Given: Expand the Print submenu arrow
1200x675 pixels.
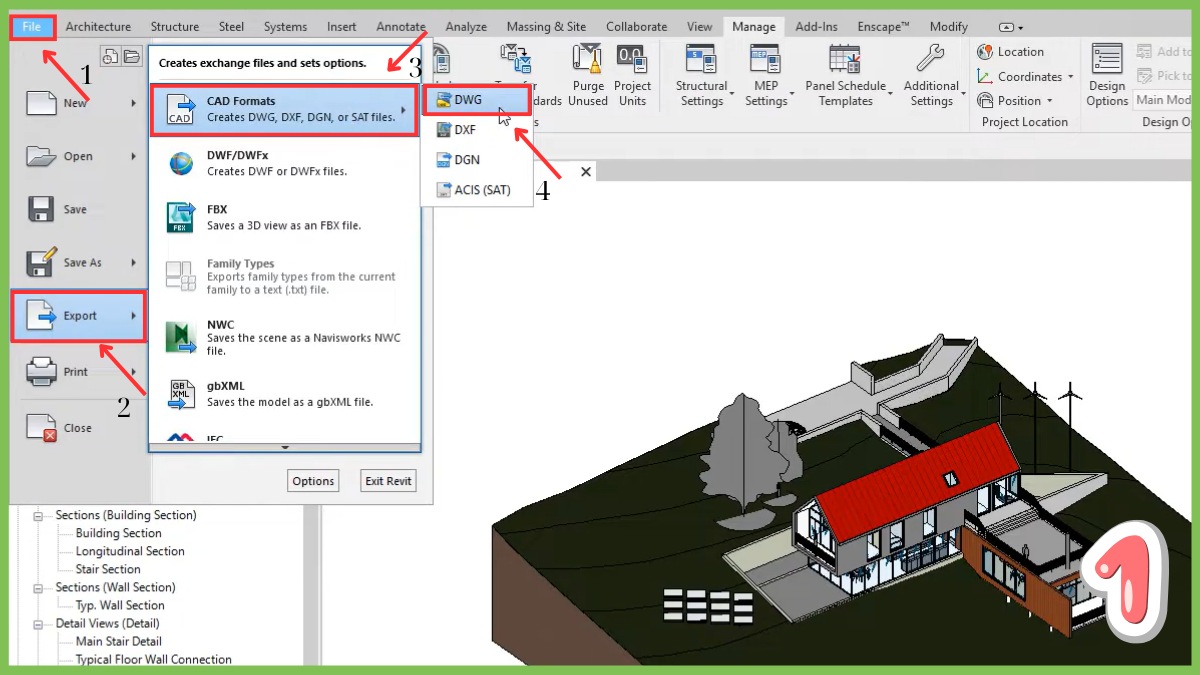Looking at the screenshot, I should tap(133, 372).
